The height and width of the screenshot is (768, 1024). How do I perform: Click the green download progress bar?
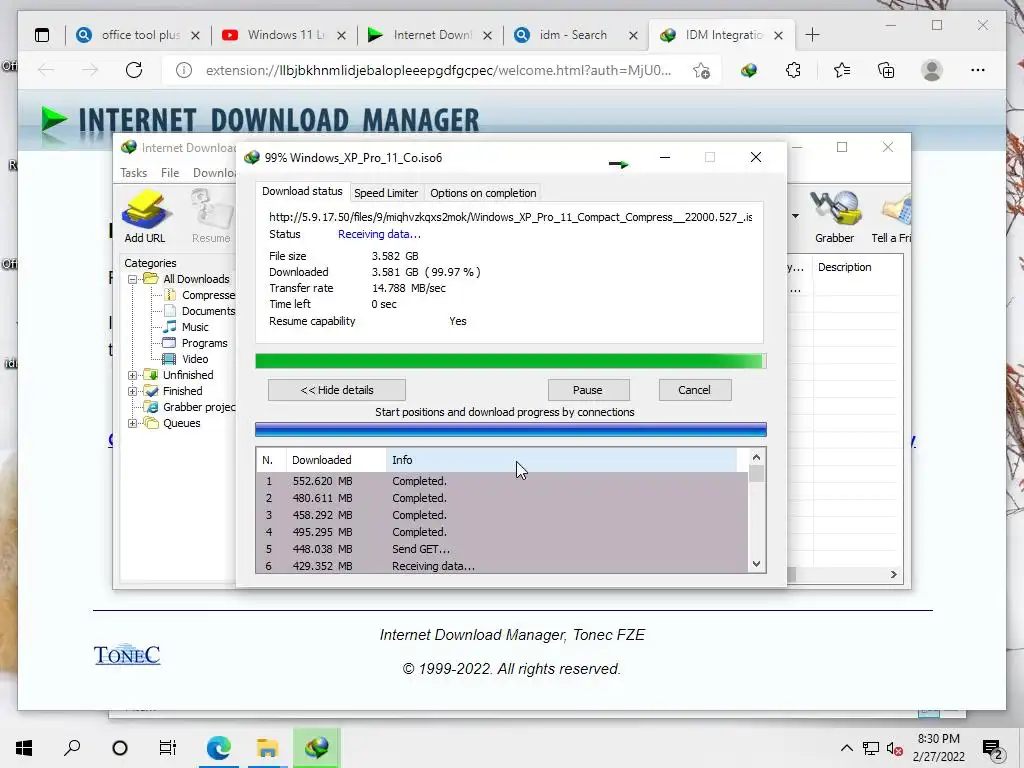tap(511, 362)
